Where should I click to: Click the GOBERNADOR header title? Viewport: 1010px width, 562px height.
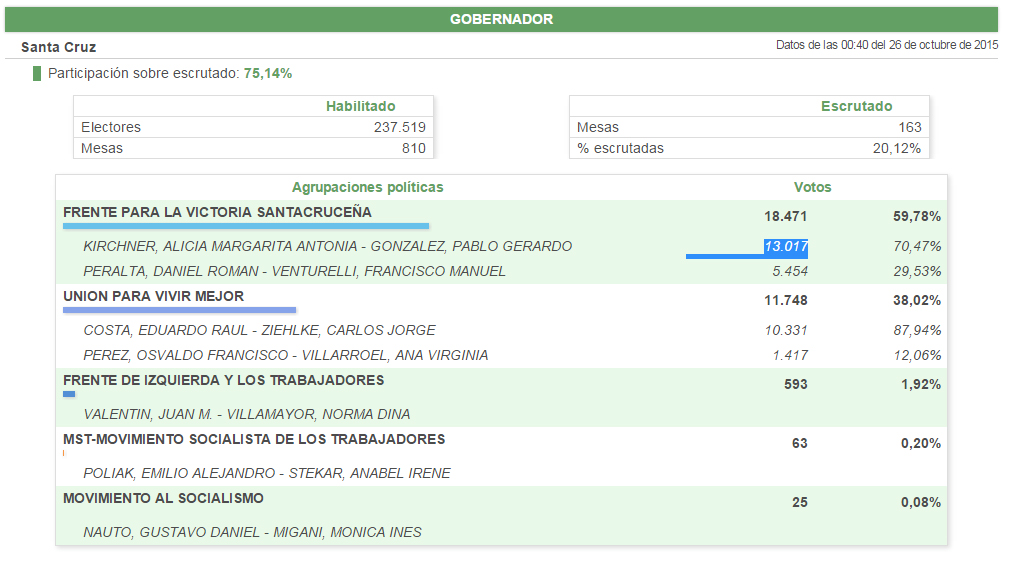(501, 19)
